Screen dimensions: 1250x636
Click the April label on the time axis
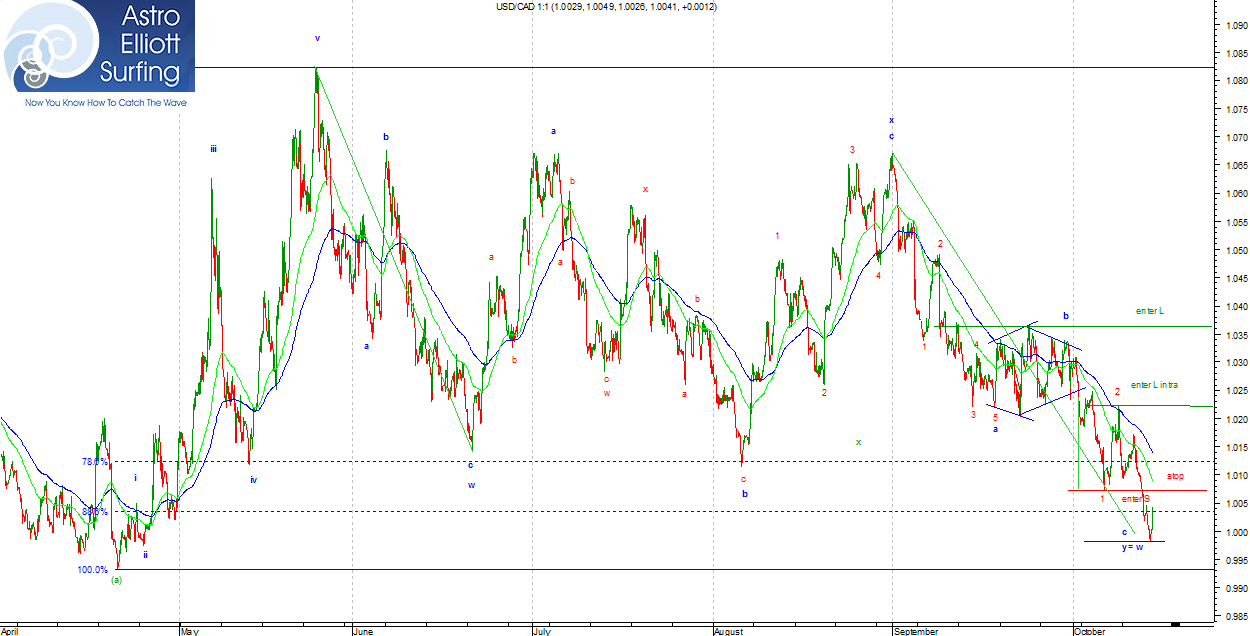10,631
